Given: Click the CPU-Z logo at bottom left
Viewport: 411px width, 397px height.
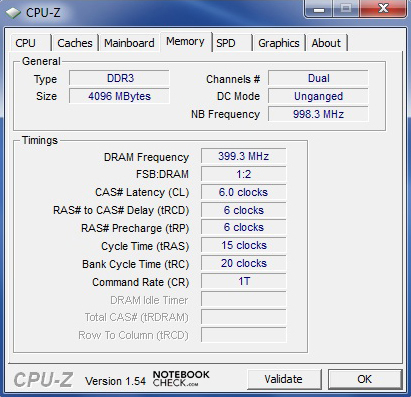Looking at the screenshot, I should tap(43, 379).
